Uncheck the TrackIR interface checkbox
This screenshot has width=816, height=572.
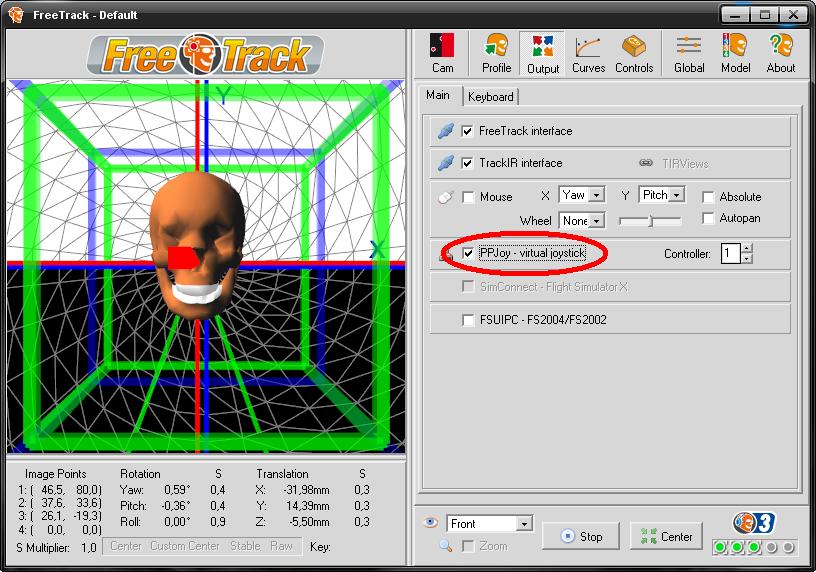(467, 163)
